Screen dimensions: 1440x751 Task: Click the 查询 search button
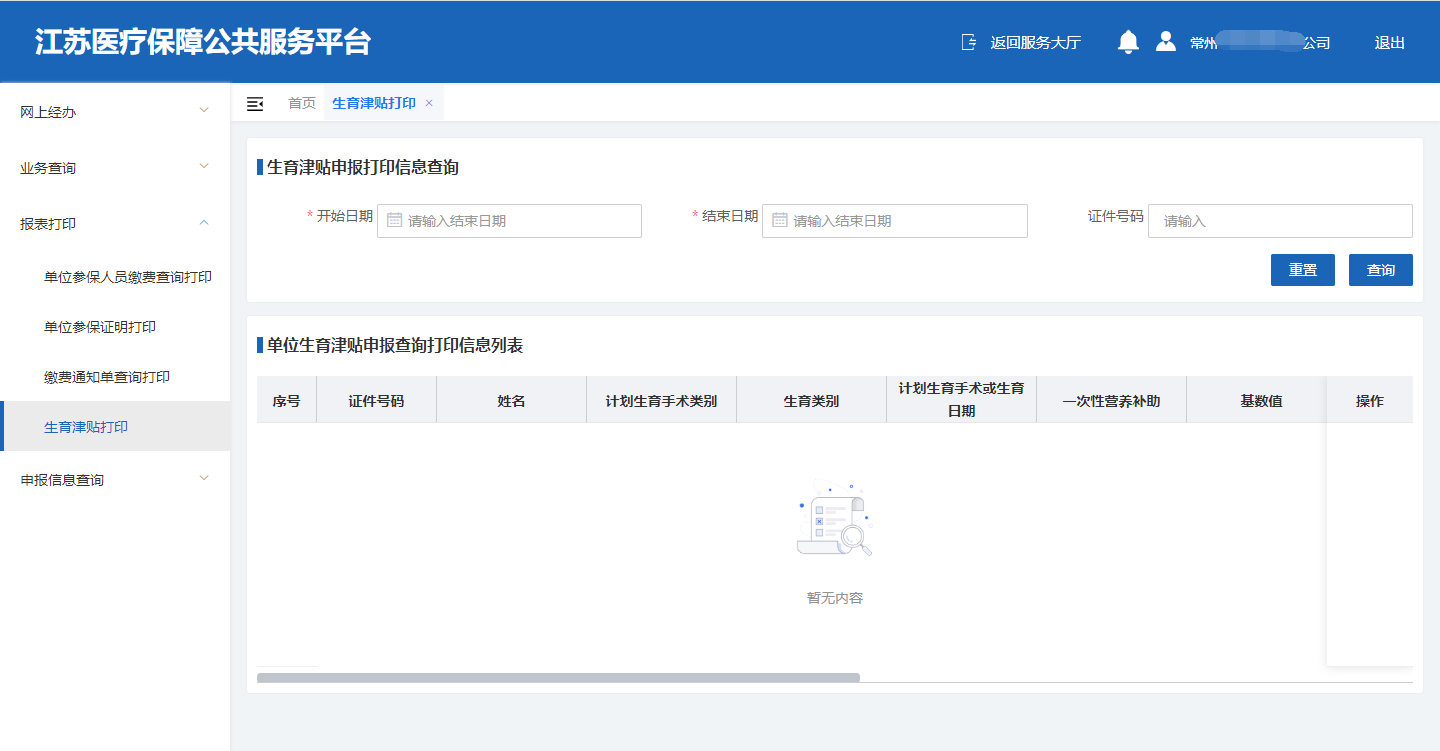tap(1381, 269)
